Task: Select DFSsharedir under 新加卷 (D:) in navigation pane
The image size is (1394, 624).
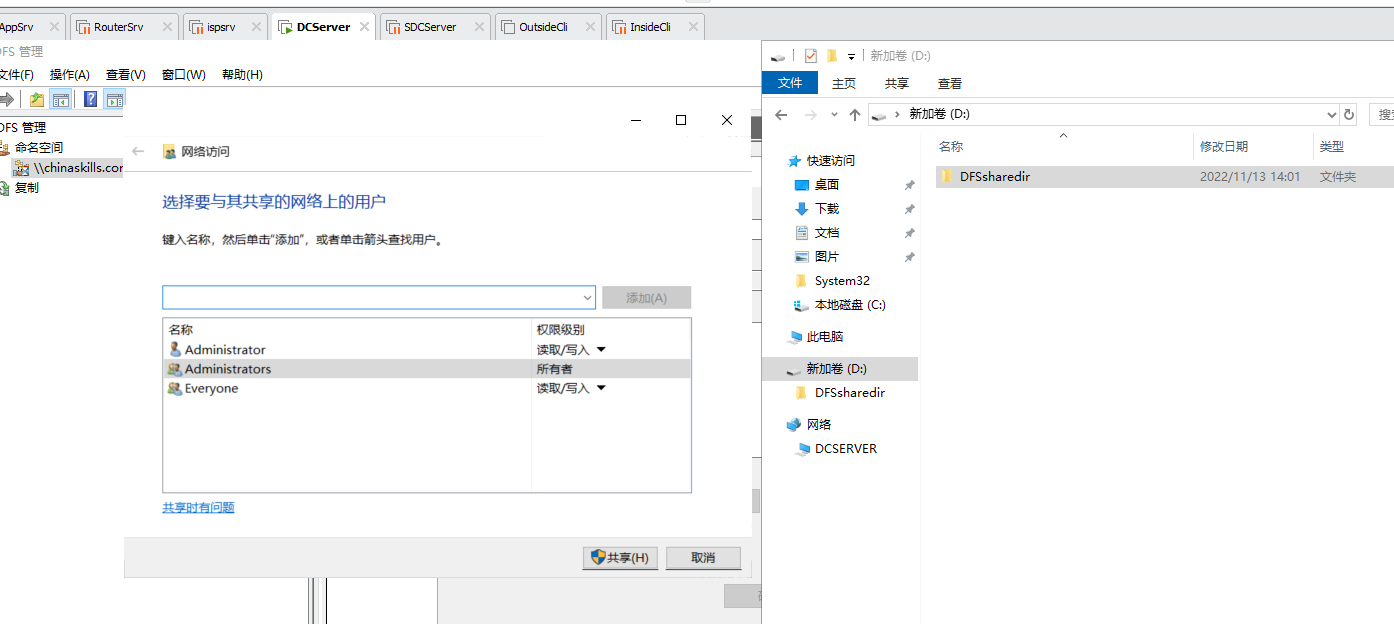Action: [849, 393]
